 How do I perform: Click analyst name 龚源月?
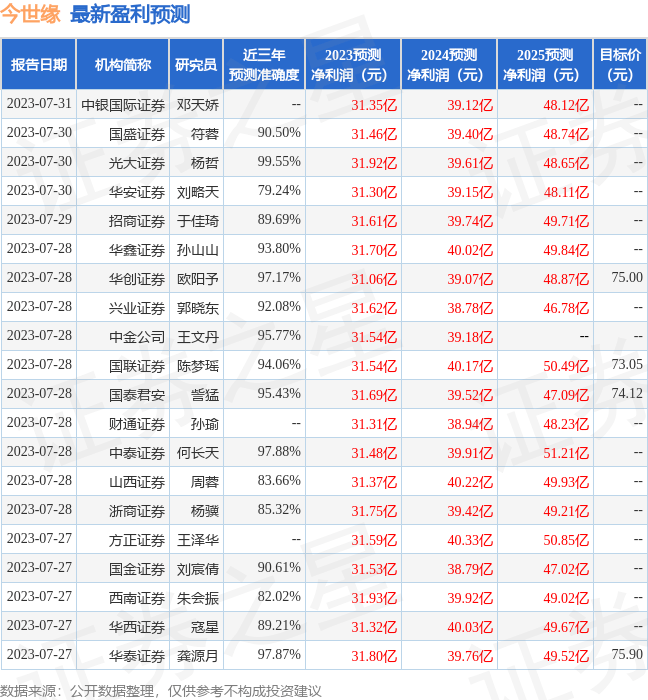point(198,657)
